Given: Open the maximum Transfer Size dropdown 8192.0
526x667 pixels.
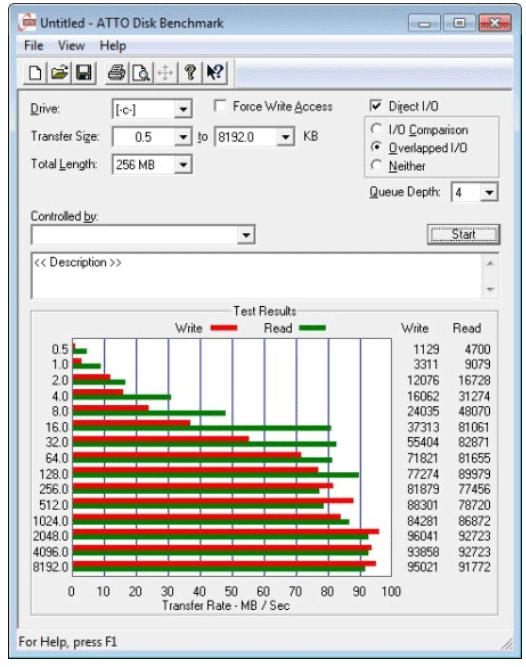Looking at the screenshot, I should coord(285,137).
